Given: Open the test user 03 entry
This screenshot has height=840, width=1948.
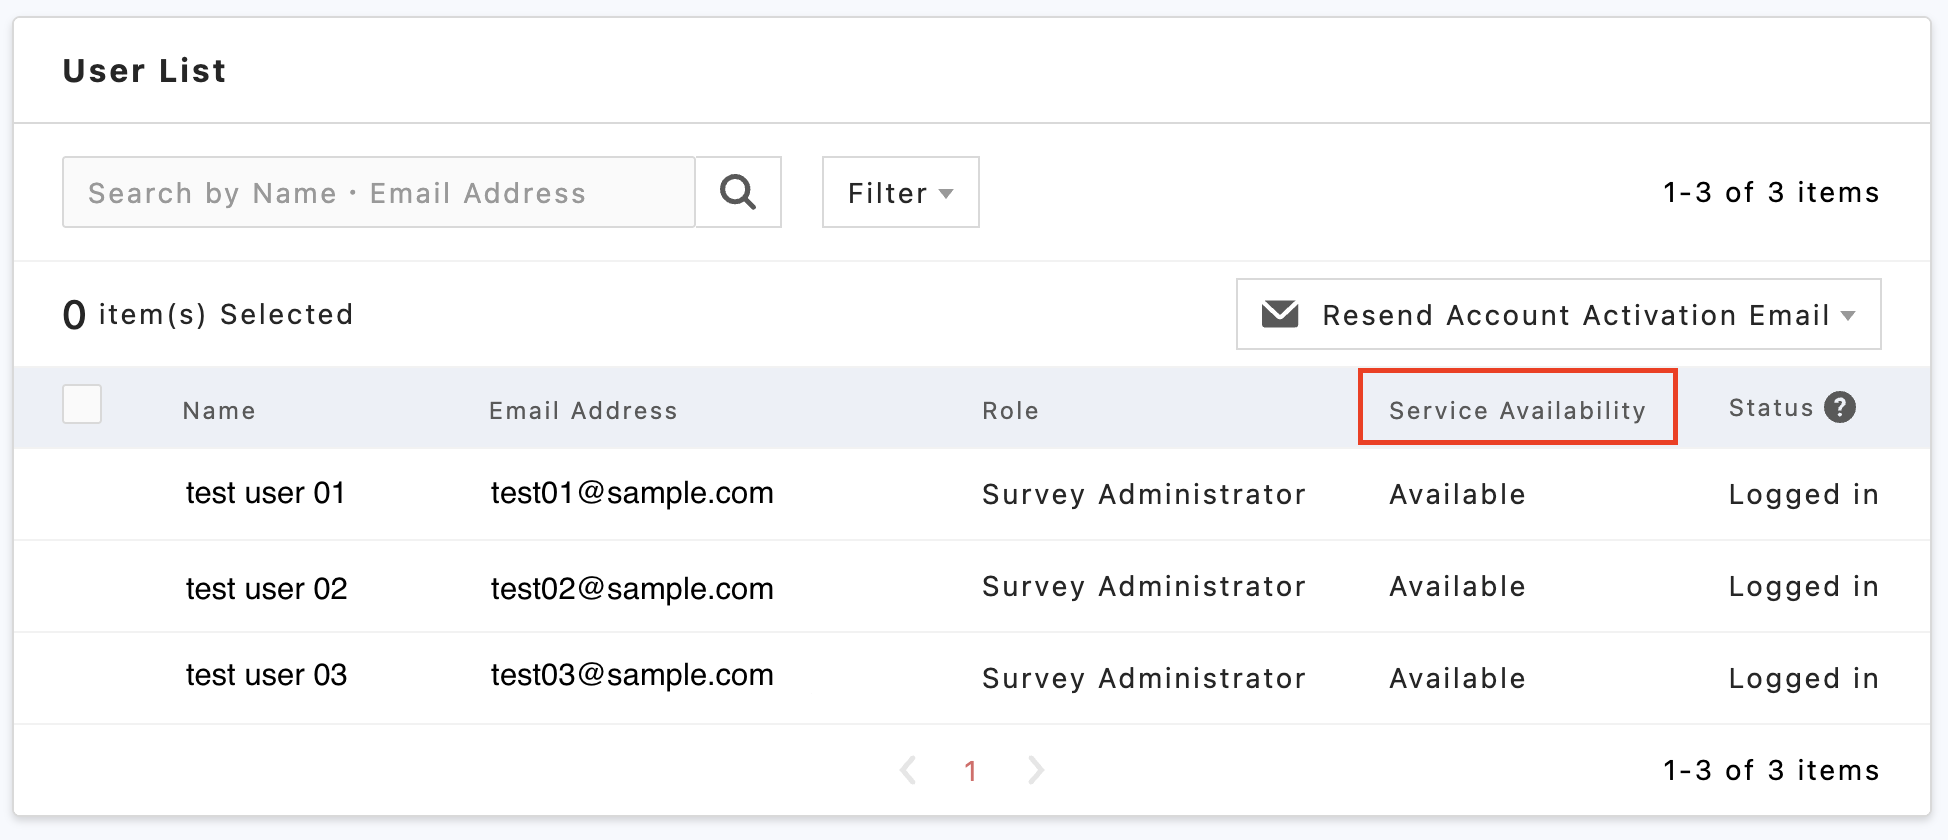Looking at the screenshot, I should [x=266, y=675].
